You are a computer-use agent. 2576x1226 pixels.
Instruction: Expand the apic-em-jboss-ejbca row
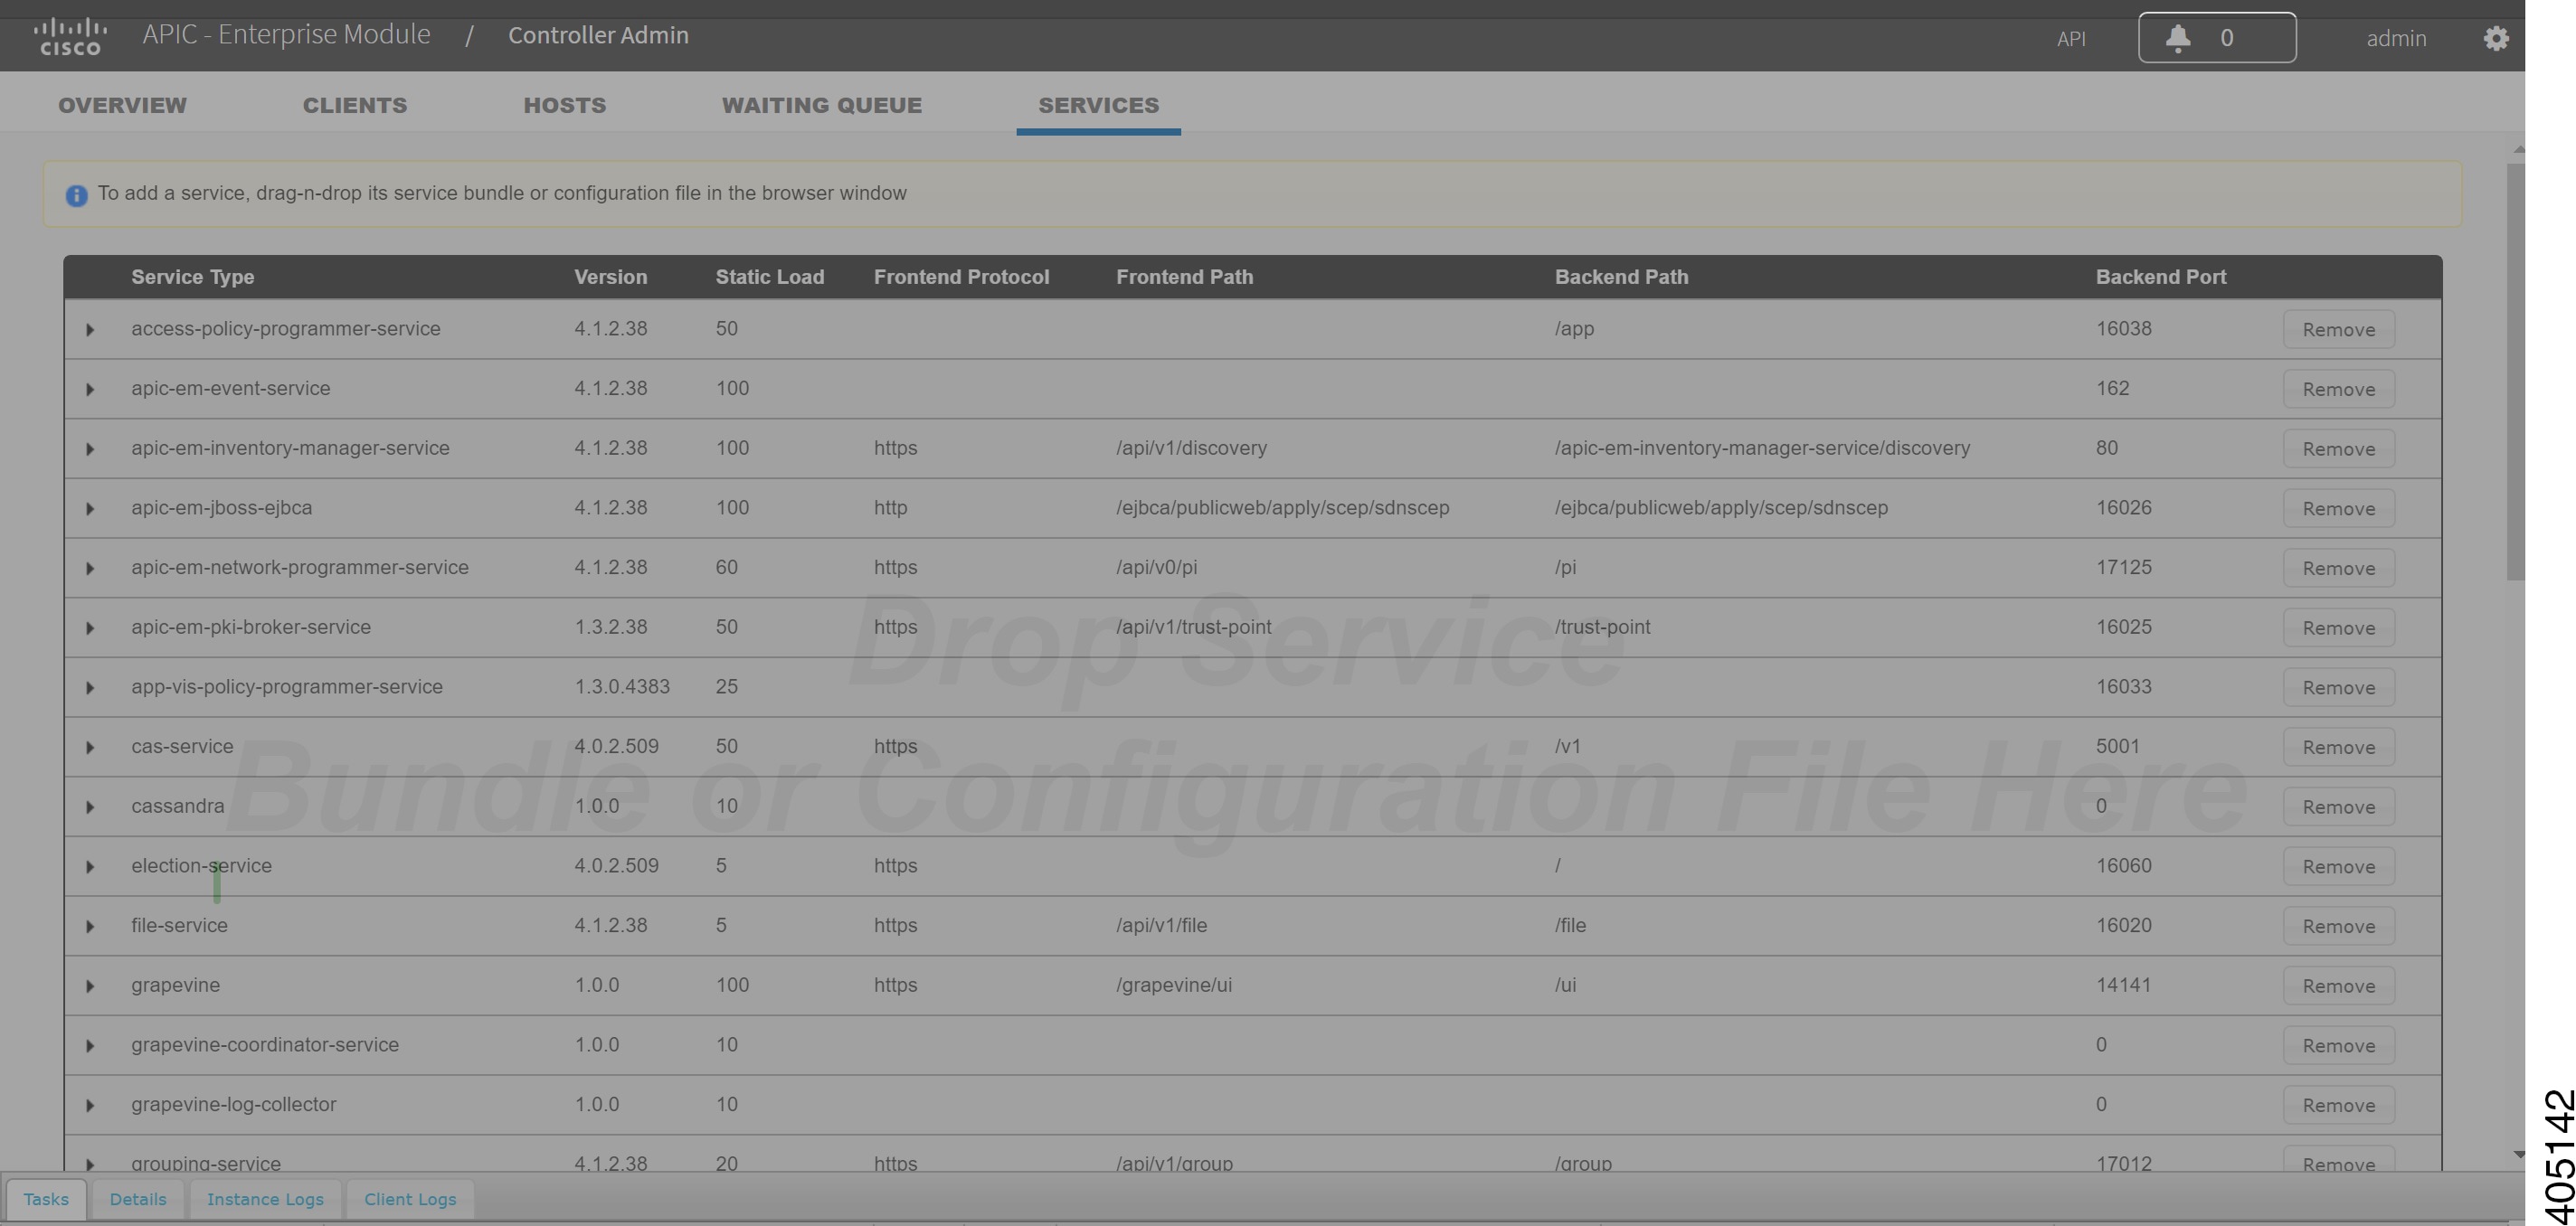[89, 508]
